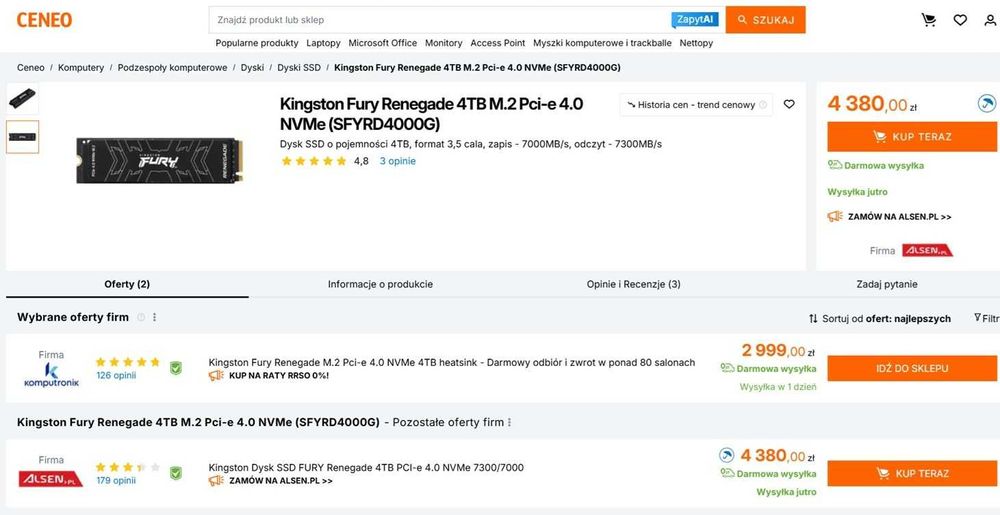Click the Alsen logo in the price panel

[x=927, y=250]
